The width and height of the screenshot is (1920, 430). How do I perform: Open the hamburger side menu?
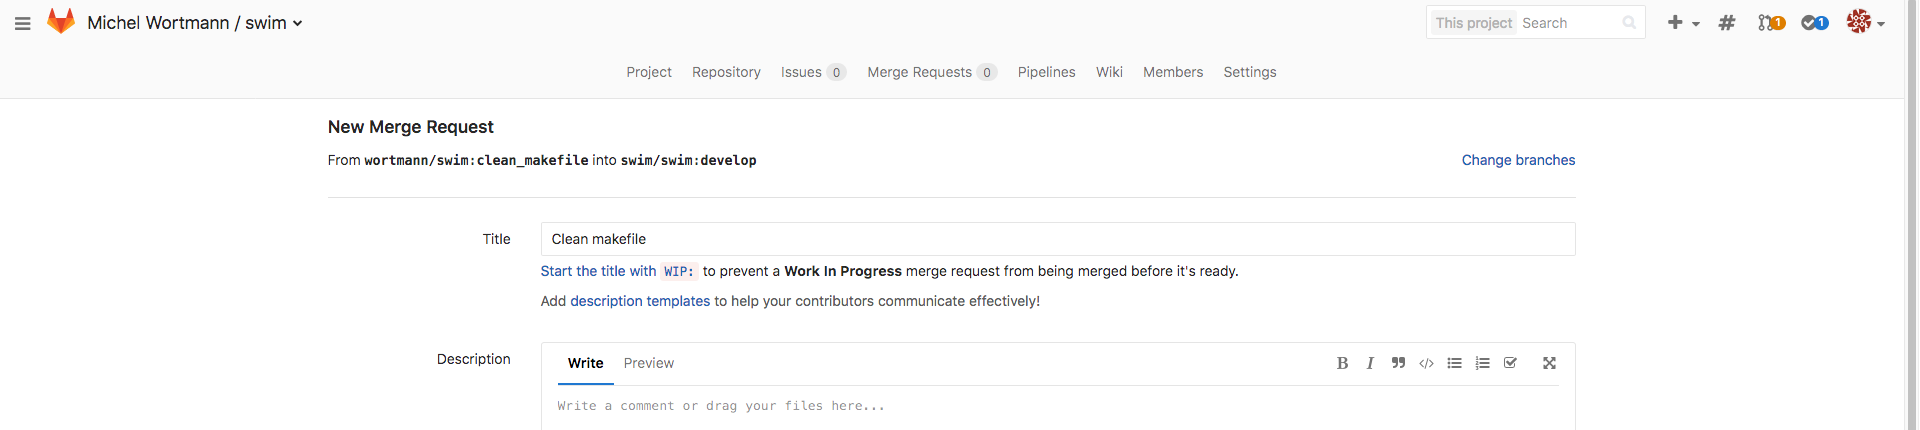point(23,23)
